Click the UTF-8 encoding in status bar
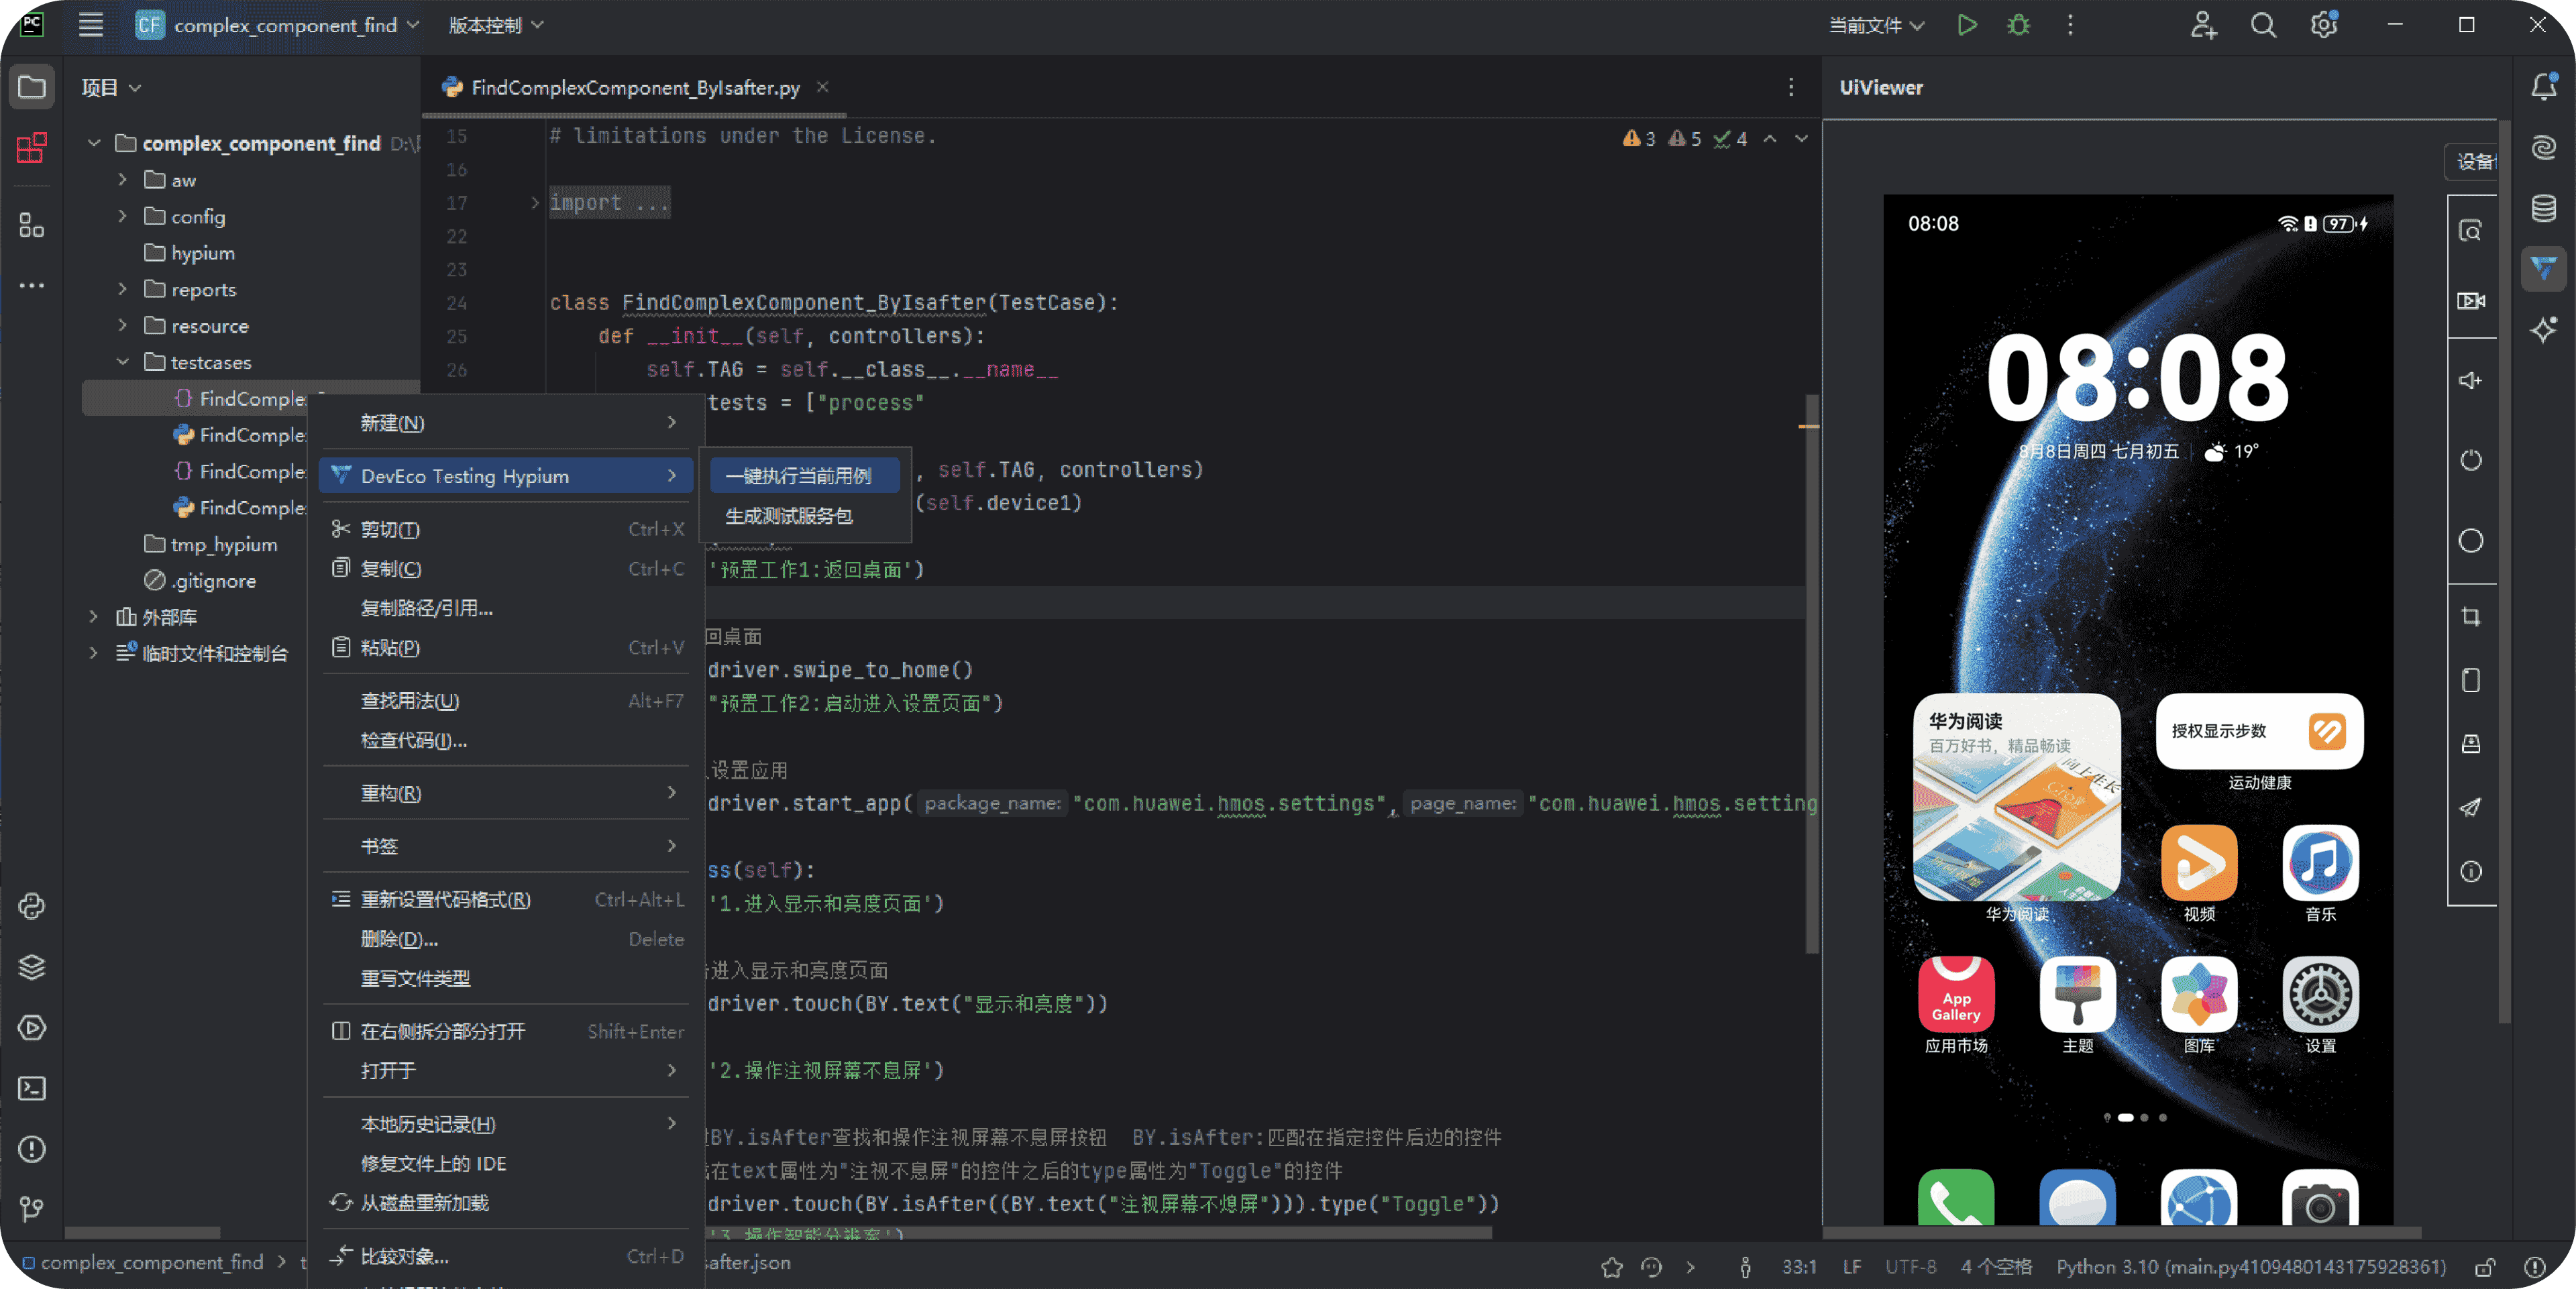 (1910, 1267)
